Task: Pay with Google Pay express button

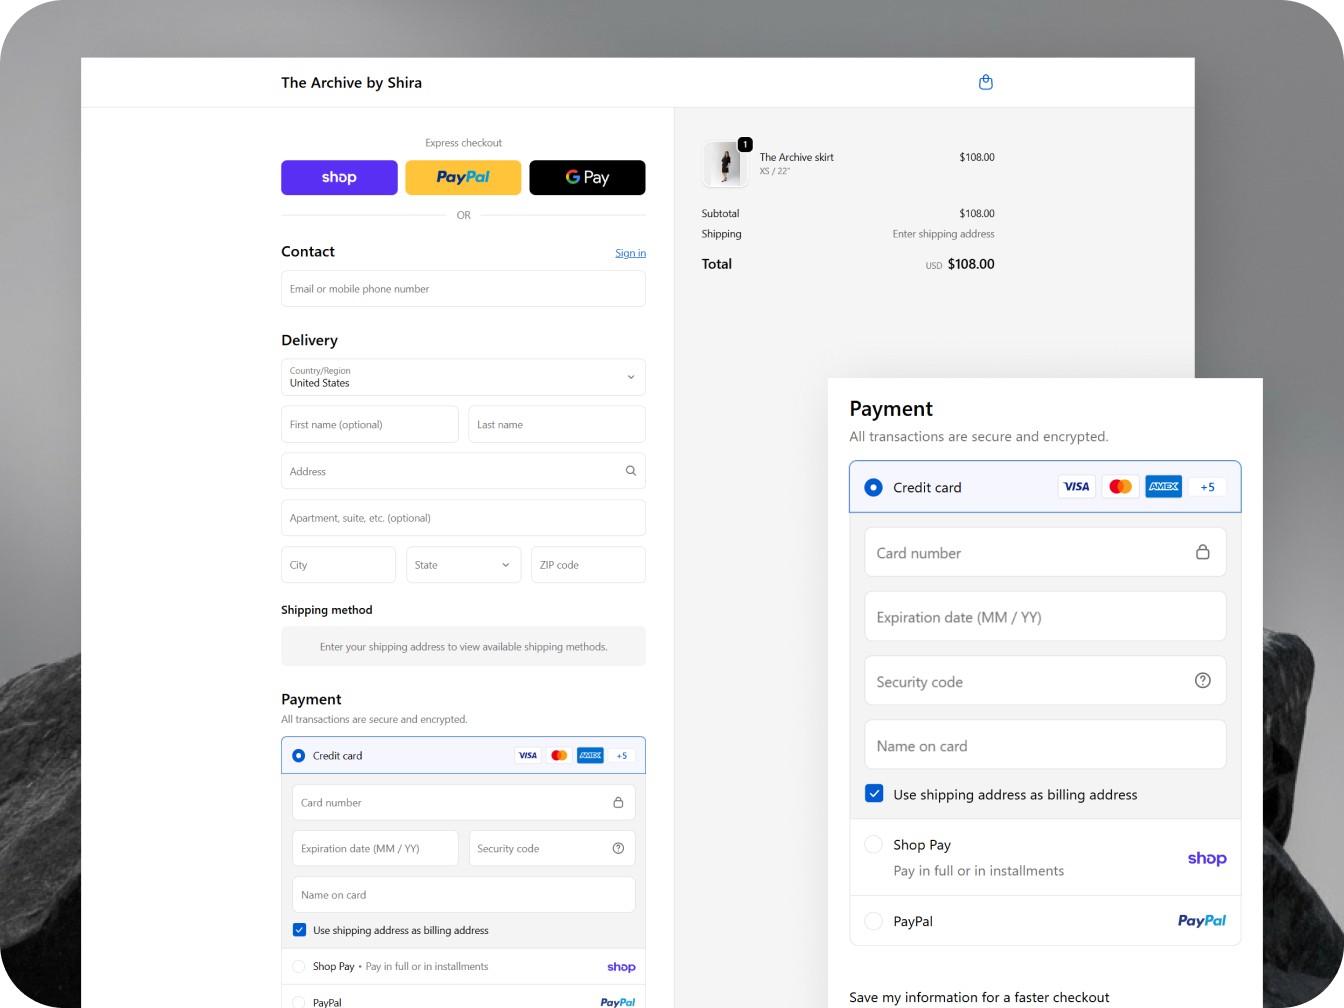Action: click(x=587, y=177)
